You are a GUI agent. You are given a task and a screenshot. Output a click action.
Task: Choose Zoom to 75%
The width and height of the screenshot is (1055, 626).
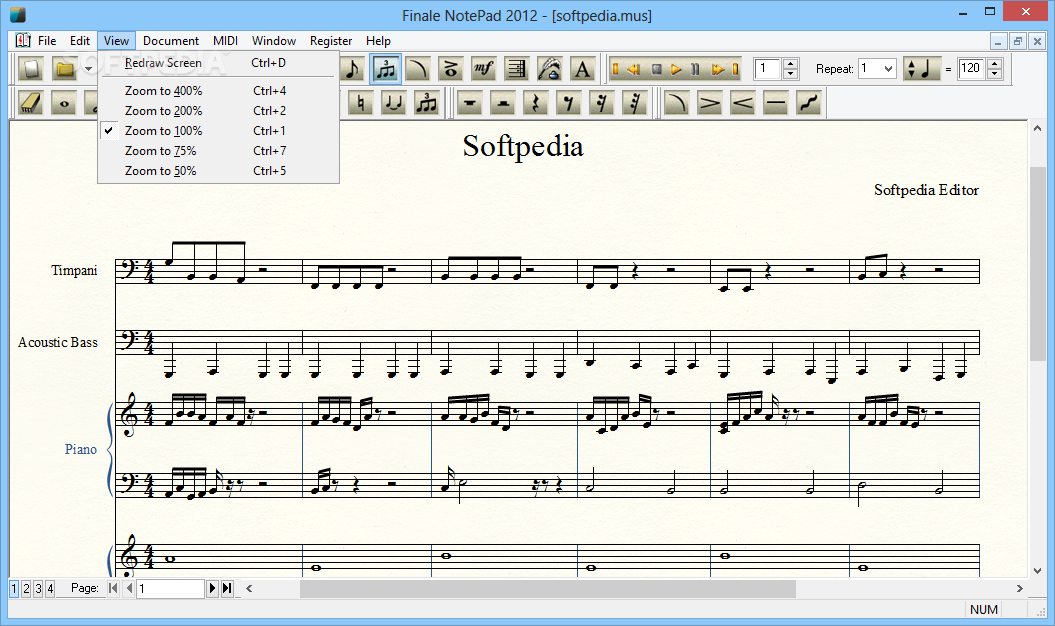[219, 151]
